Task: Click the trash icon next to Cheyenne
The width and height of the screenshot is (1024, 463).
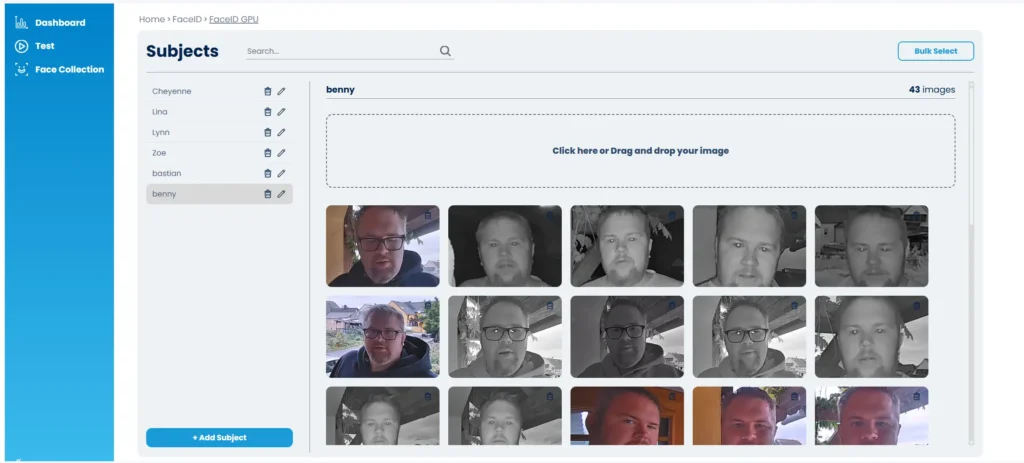Action: pos(267,91)
